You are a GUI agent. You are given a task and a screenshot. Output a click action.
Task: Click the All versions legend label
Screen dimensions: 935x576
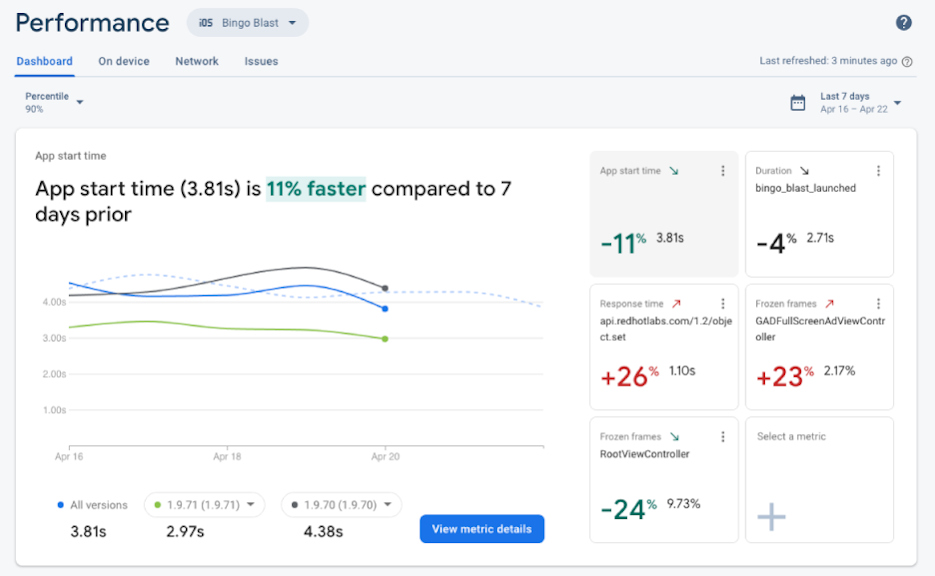99,505
